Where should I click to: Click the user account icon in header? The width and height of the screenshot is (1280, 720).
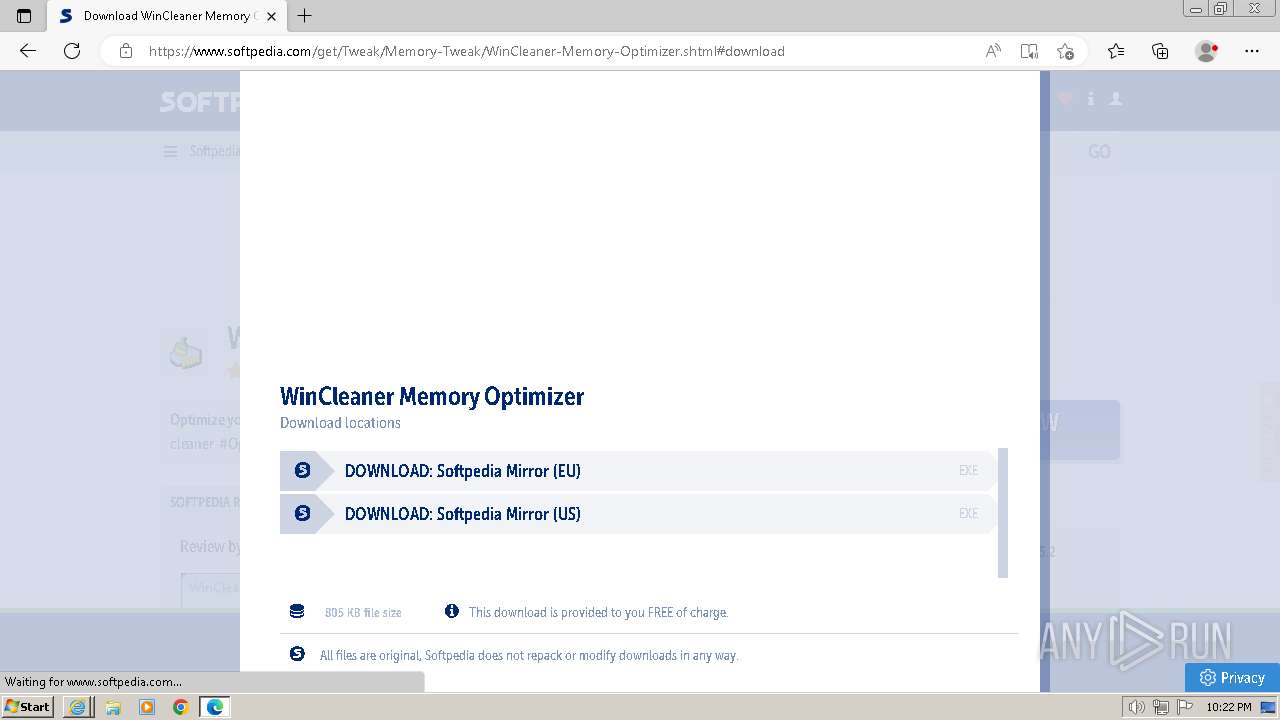(1116, 99)
